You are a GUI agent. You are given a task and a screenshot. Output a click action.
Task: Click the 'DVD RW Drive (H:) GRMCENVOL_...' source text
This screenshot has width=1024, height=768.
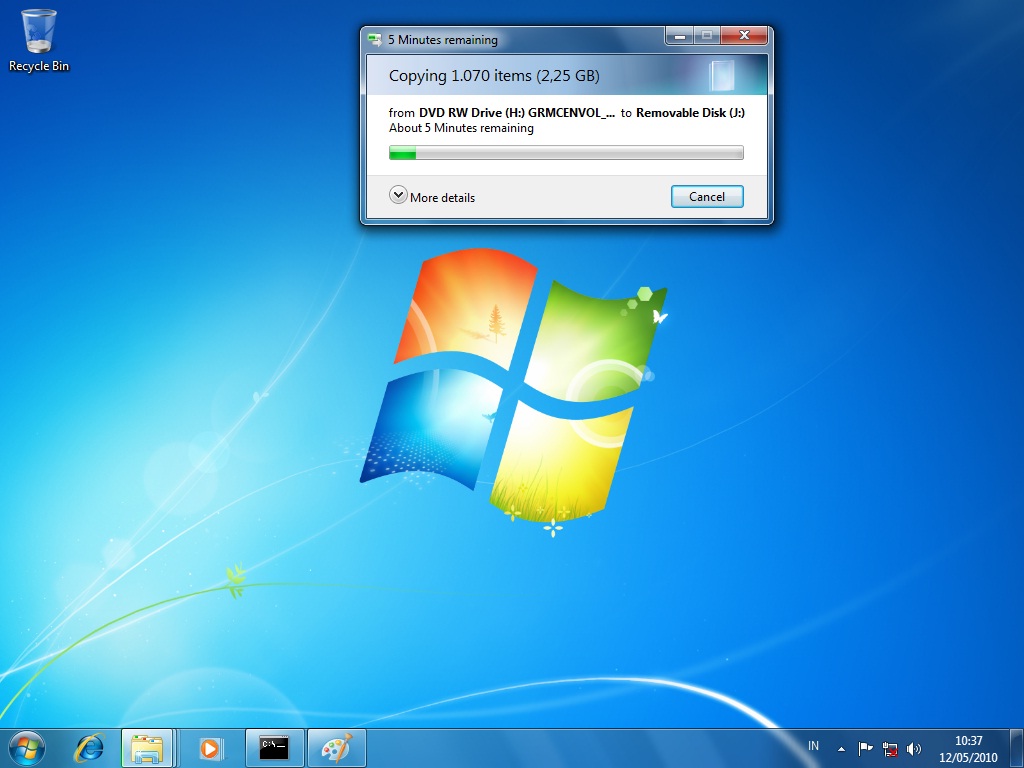[x=517, y=112]
